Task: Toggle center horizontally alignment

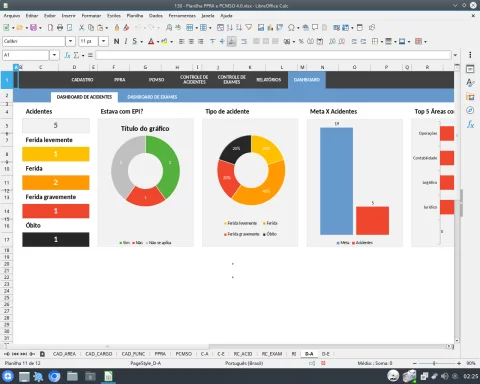Action: pyautogui.click(x=191, y=41)
